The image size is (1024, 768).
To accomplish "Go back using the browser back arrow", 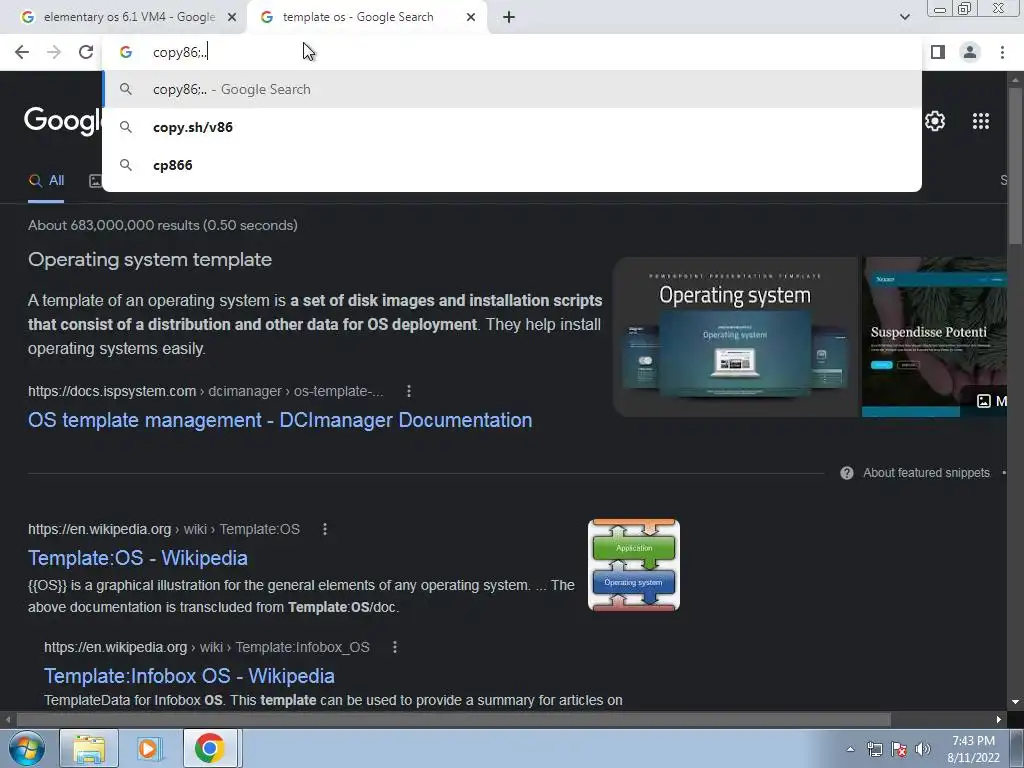I will (22, 52).
